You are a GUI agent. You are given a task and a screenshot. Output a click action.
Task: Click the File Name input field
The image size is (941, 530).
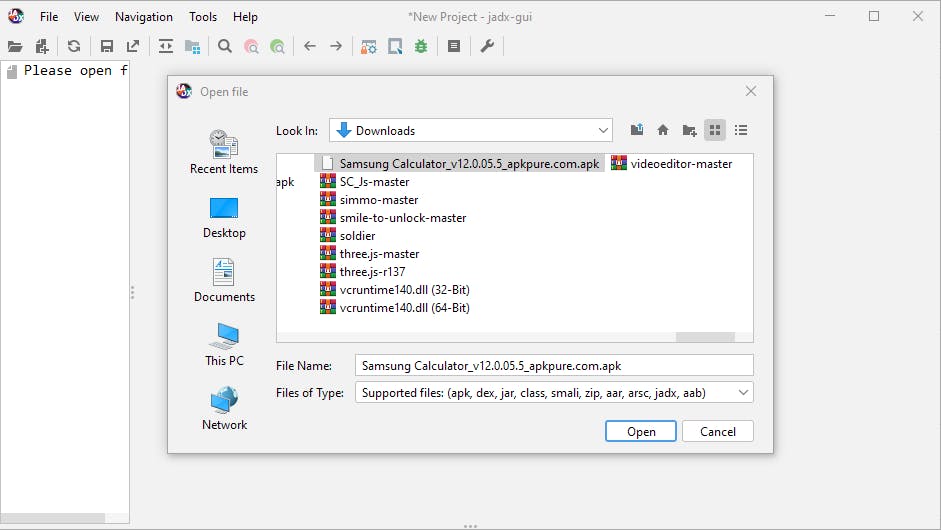[x=554, y=366]
